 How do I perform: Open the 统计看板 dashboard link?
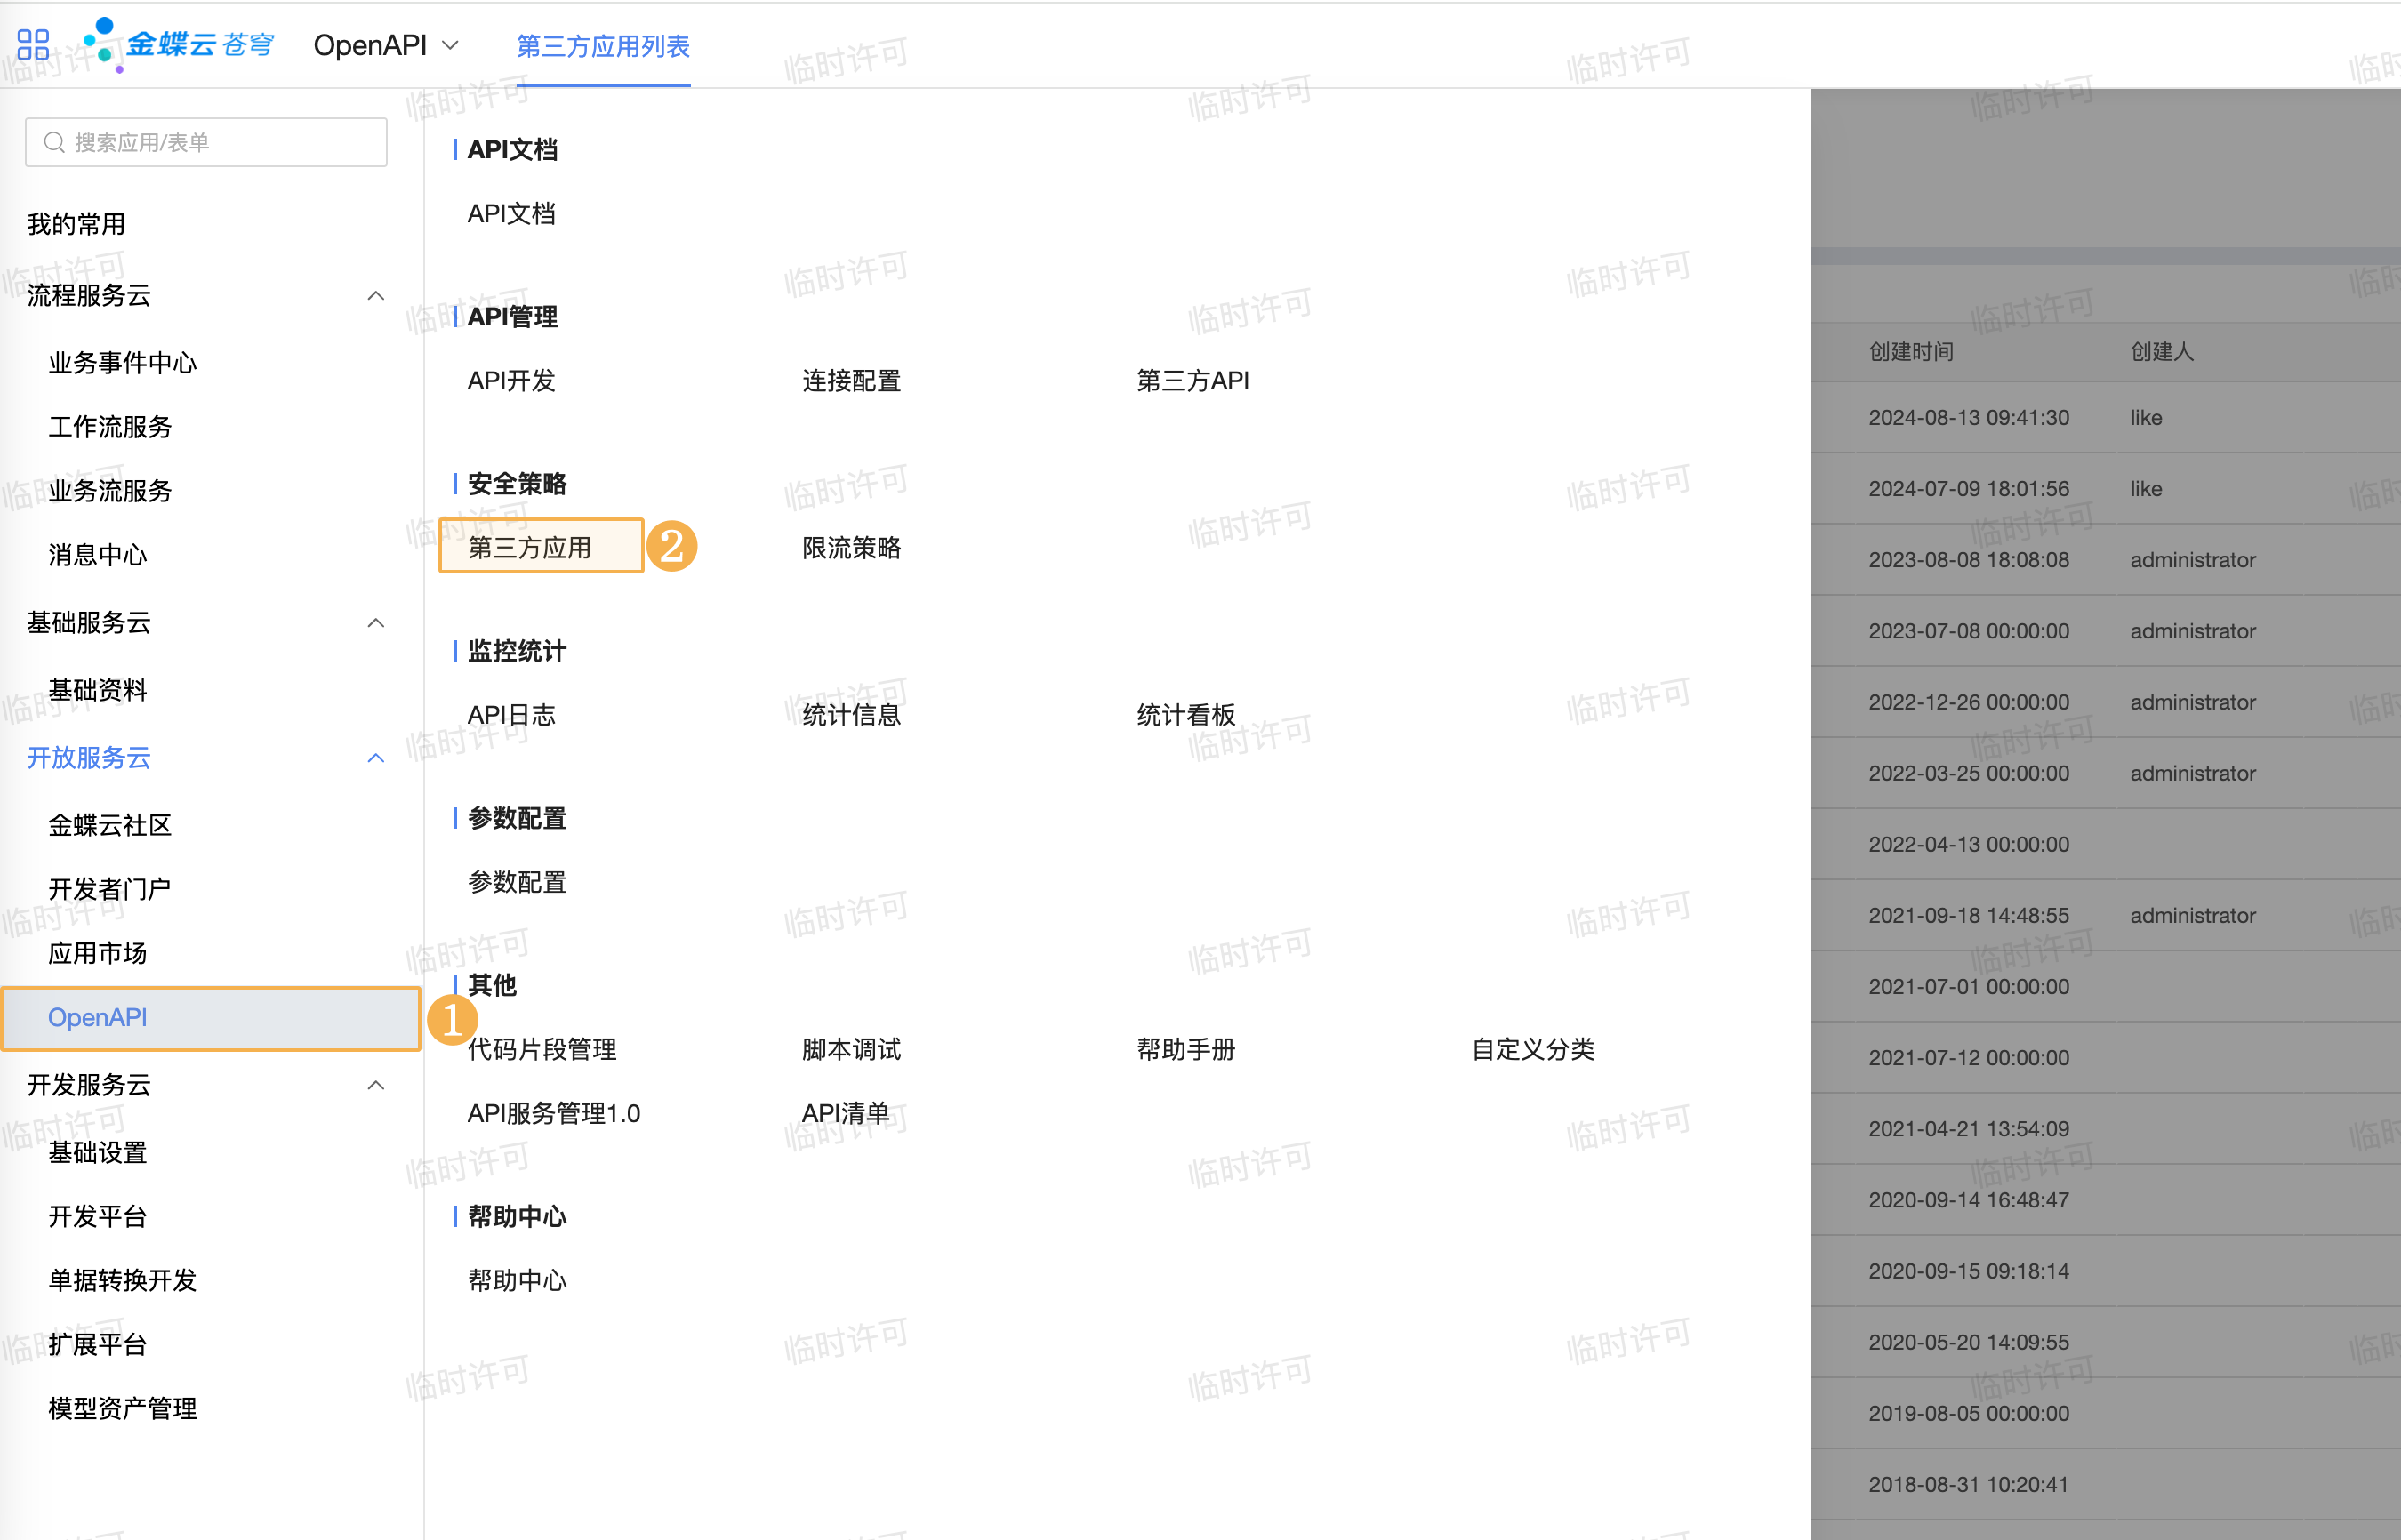point(1186,715)
